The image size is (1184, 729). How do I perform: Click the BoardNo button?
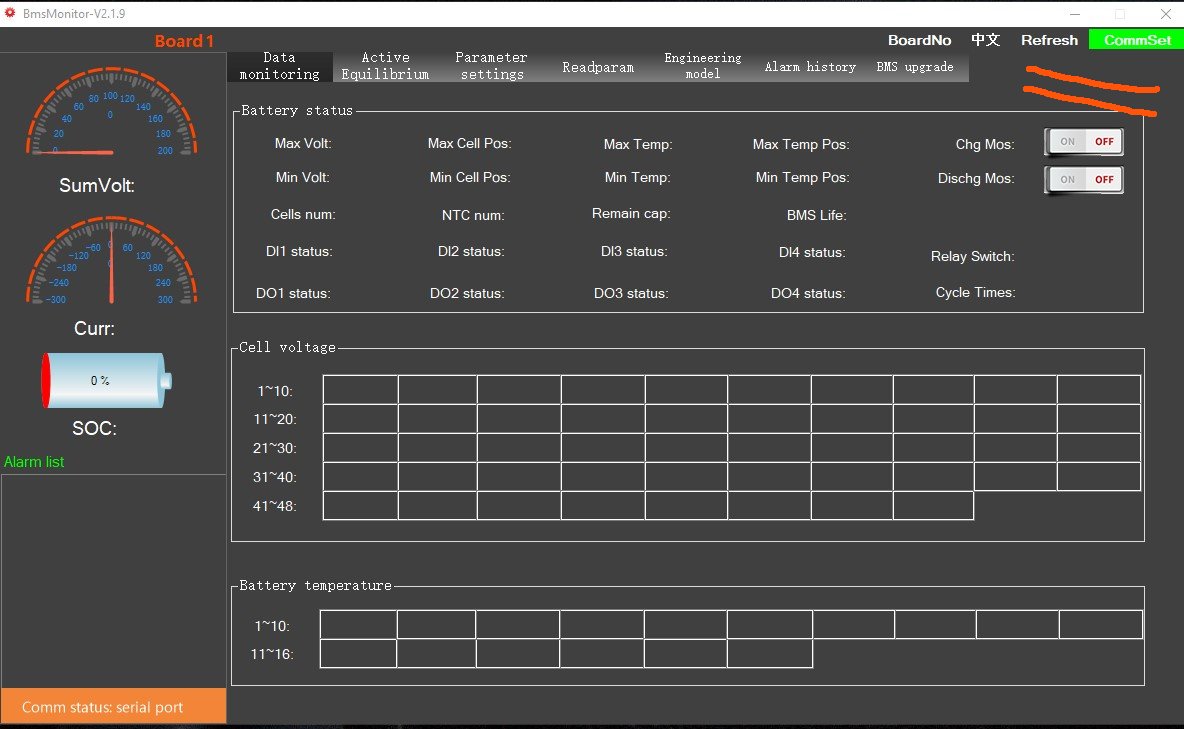click(x=919, y=40)
